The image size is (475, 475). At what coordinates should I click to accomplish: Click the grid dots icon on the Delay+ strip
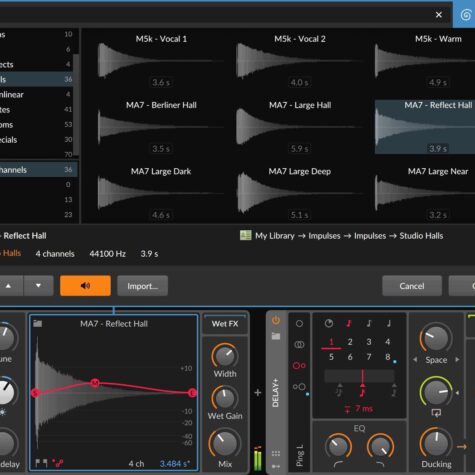pyautogui.click(x=276, y=453)
